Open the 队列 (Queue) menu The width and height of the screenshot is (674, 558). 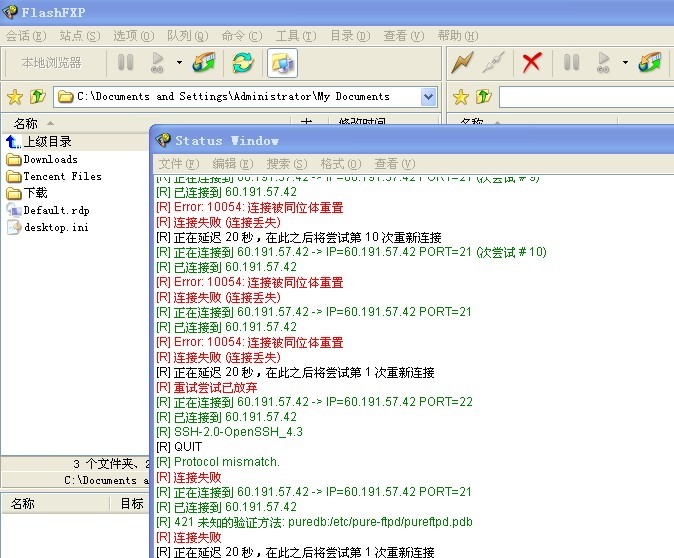point(187,36)
